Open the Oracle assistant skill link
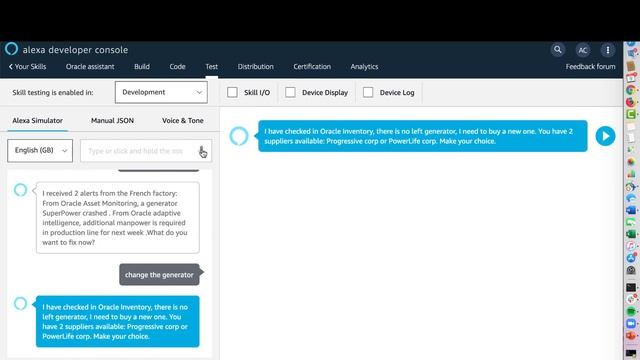The height and width of the screenshot is (360, 640). coord(90,67)
